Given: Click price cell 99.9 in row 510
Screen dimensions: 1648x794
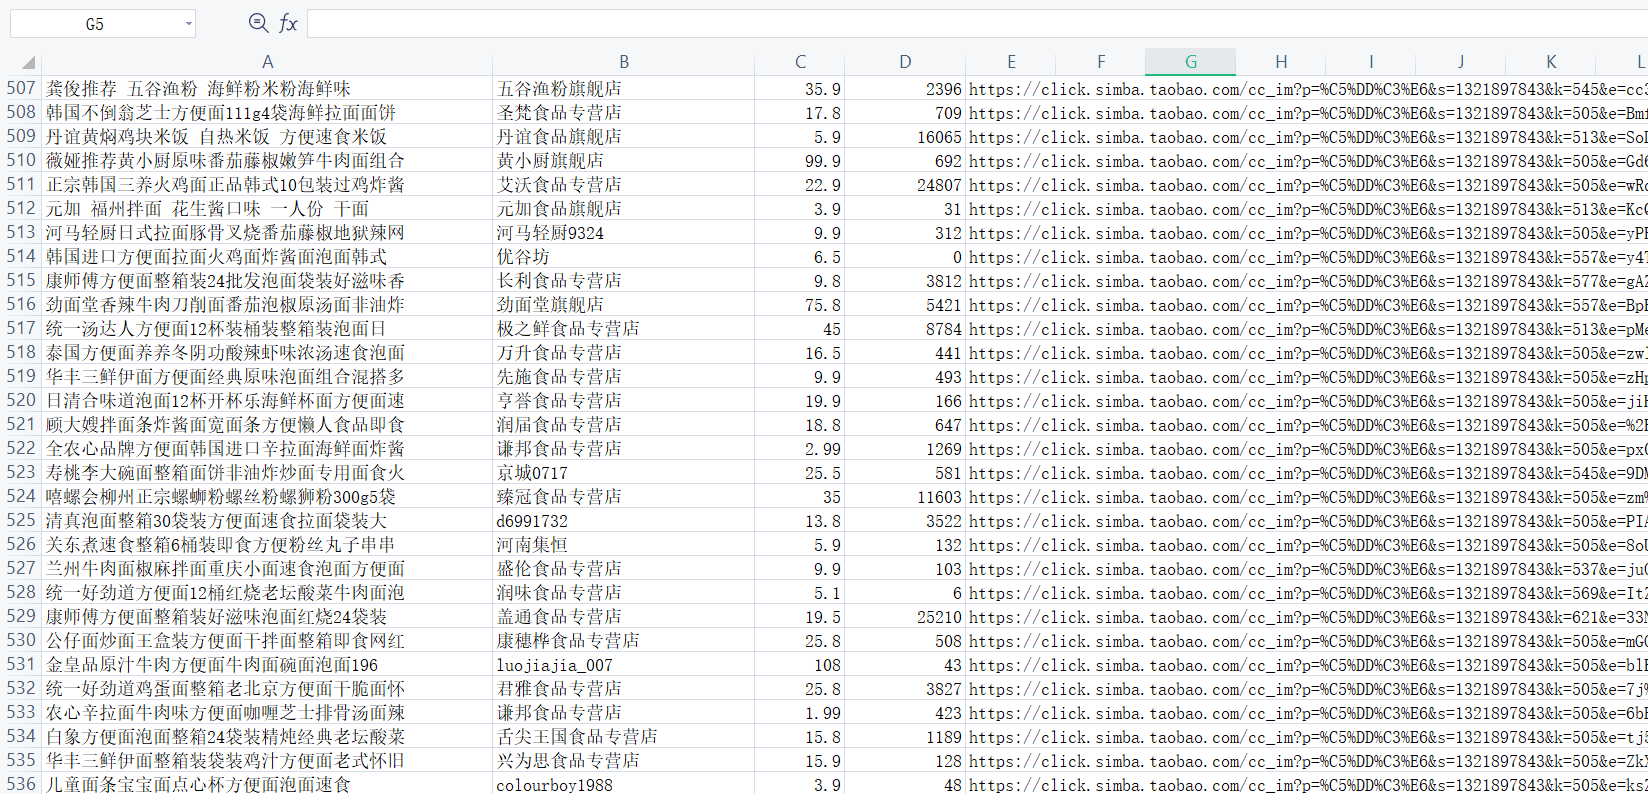Looking at the screenshot, I should pyautogui.click(x=800, y=161).
